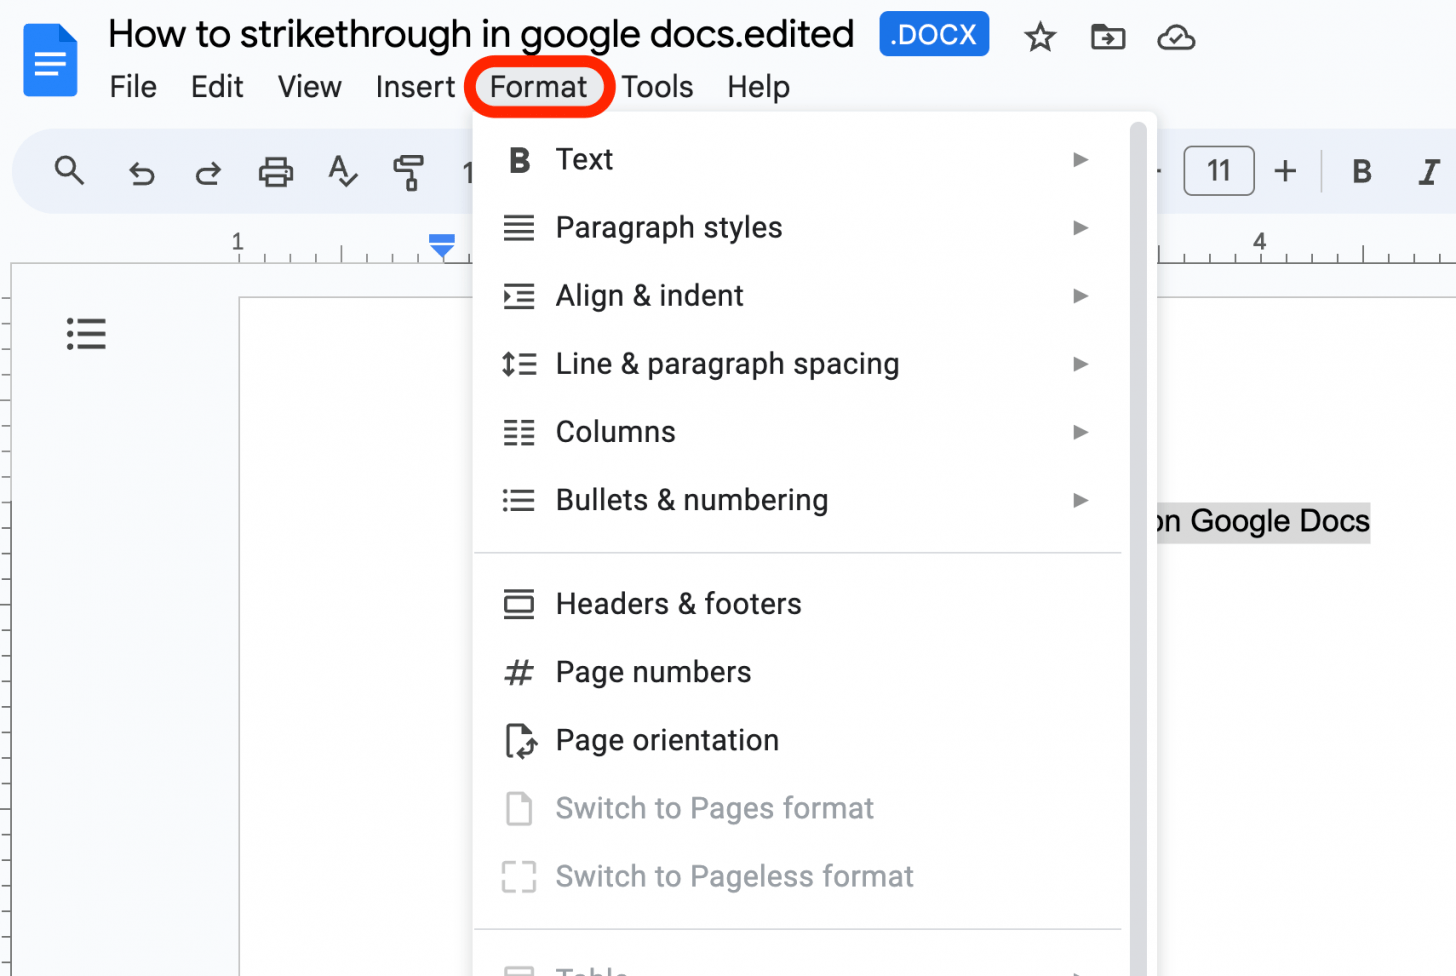
Task: Click the .DOCX file type badge
Action: [x=934, y=34]
